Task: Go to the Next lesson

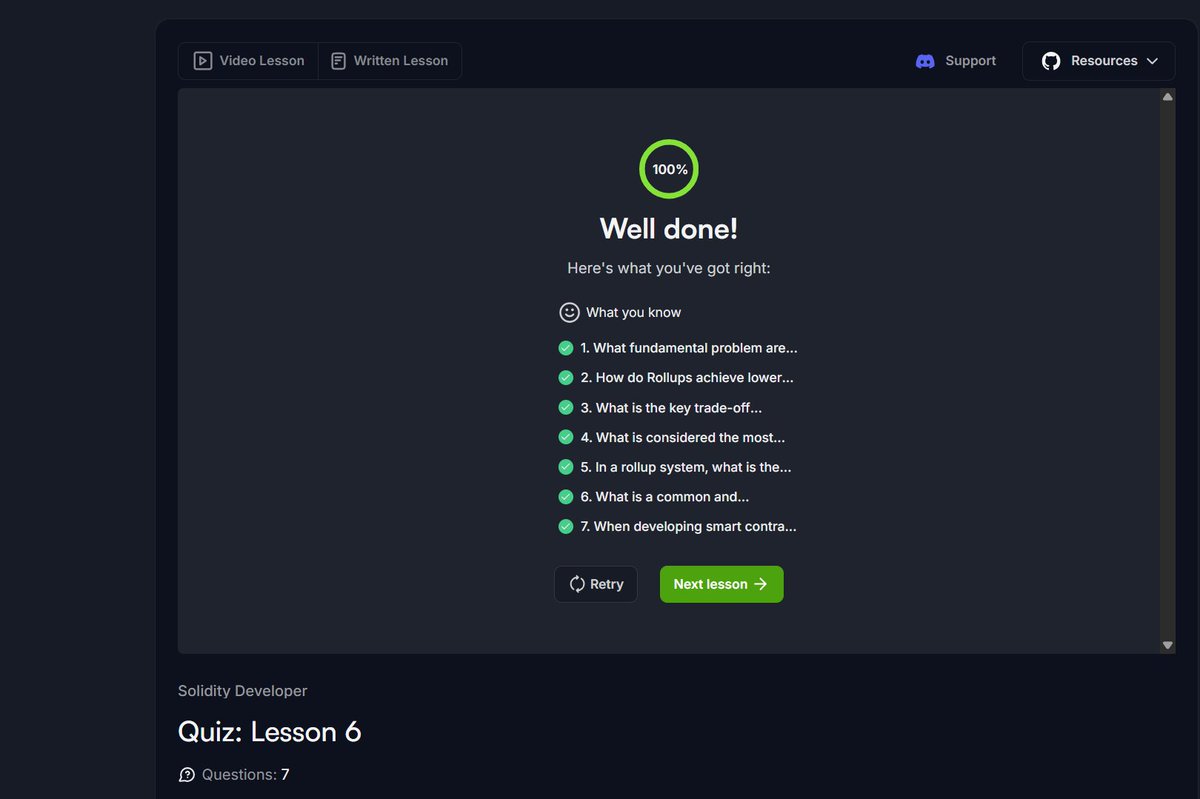Action: [x=721, y=584]
